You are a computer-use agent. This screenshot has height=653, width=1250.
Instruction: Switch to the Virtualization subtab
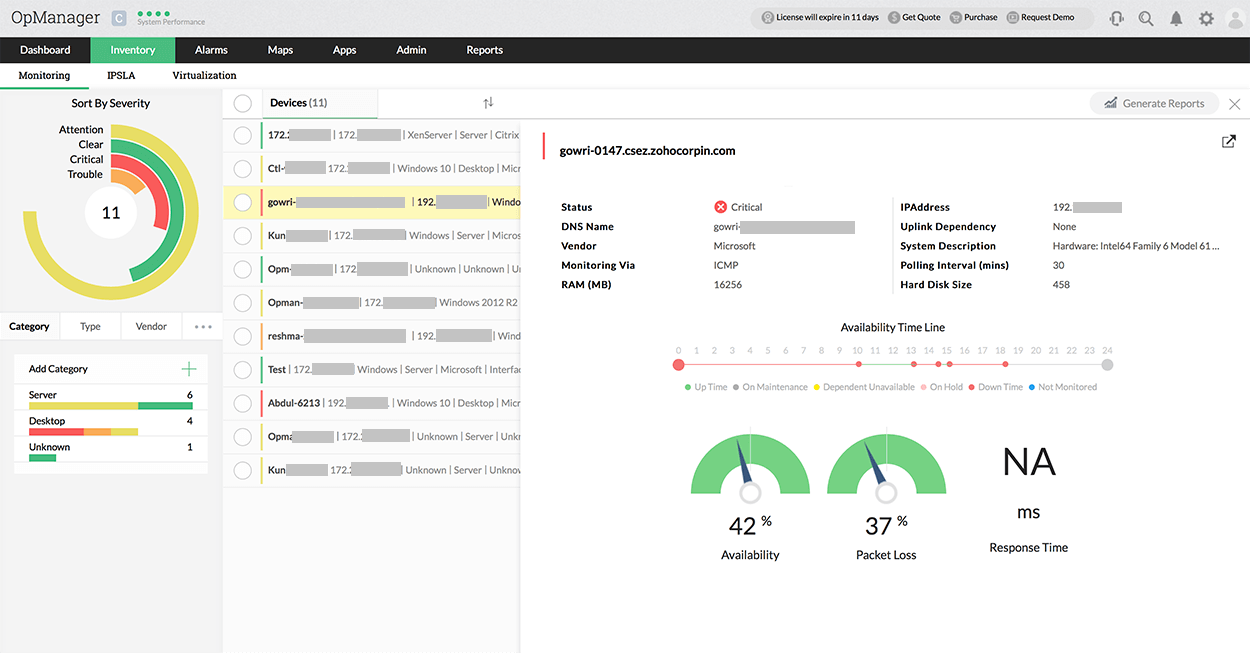204,76
